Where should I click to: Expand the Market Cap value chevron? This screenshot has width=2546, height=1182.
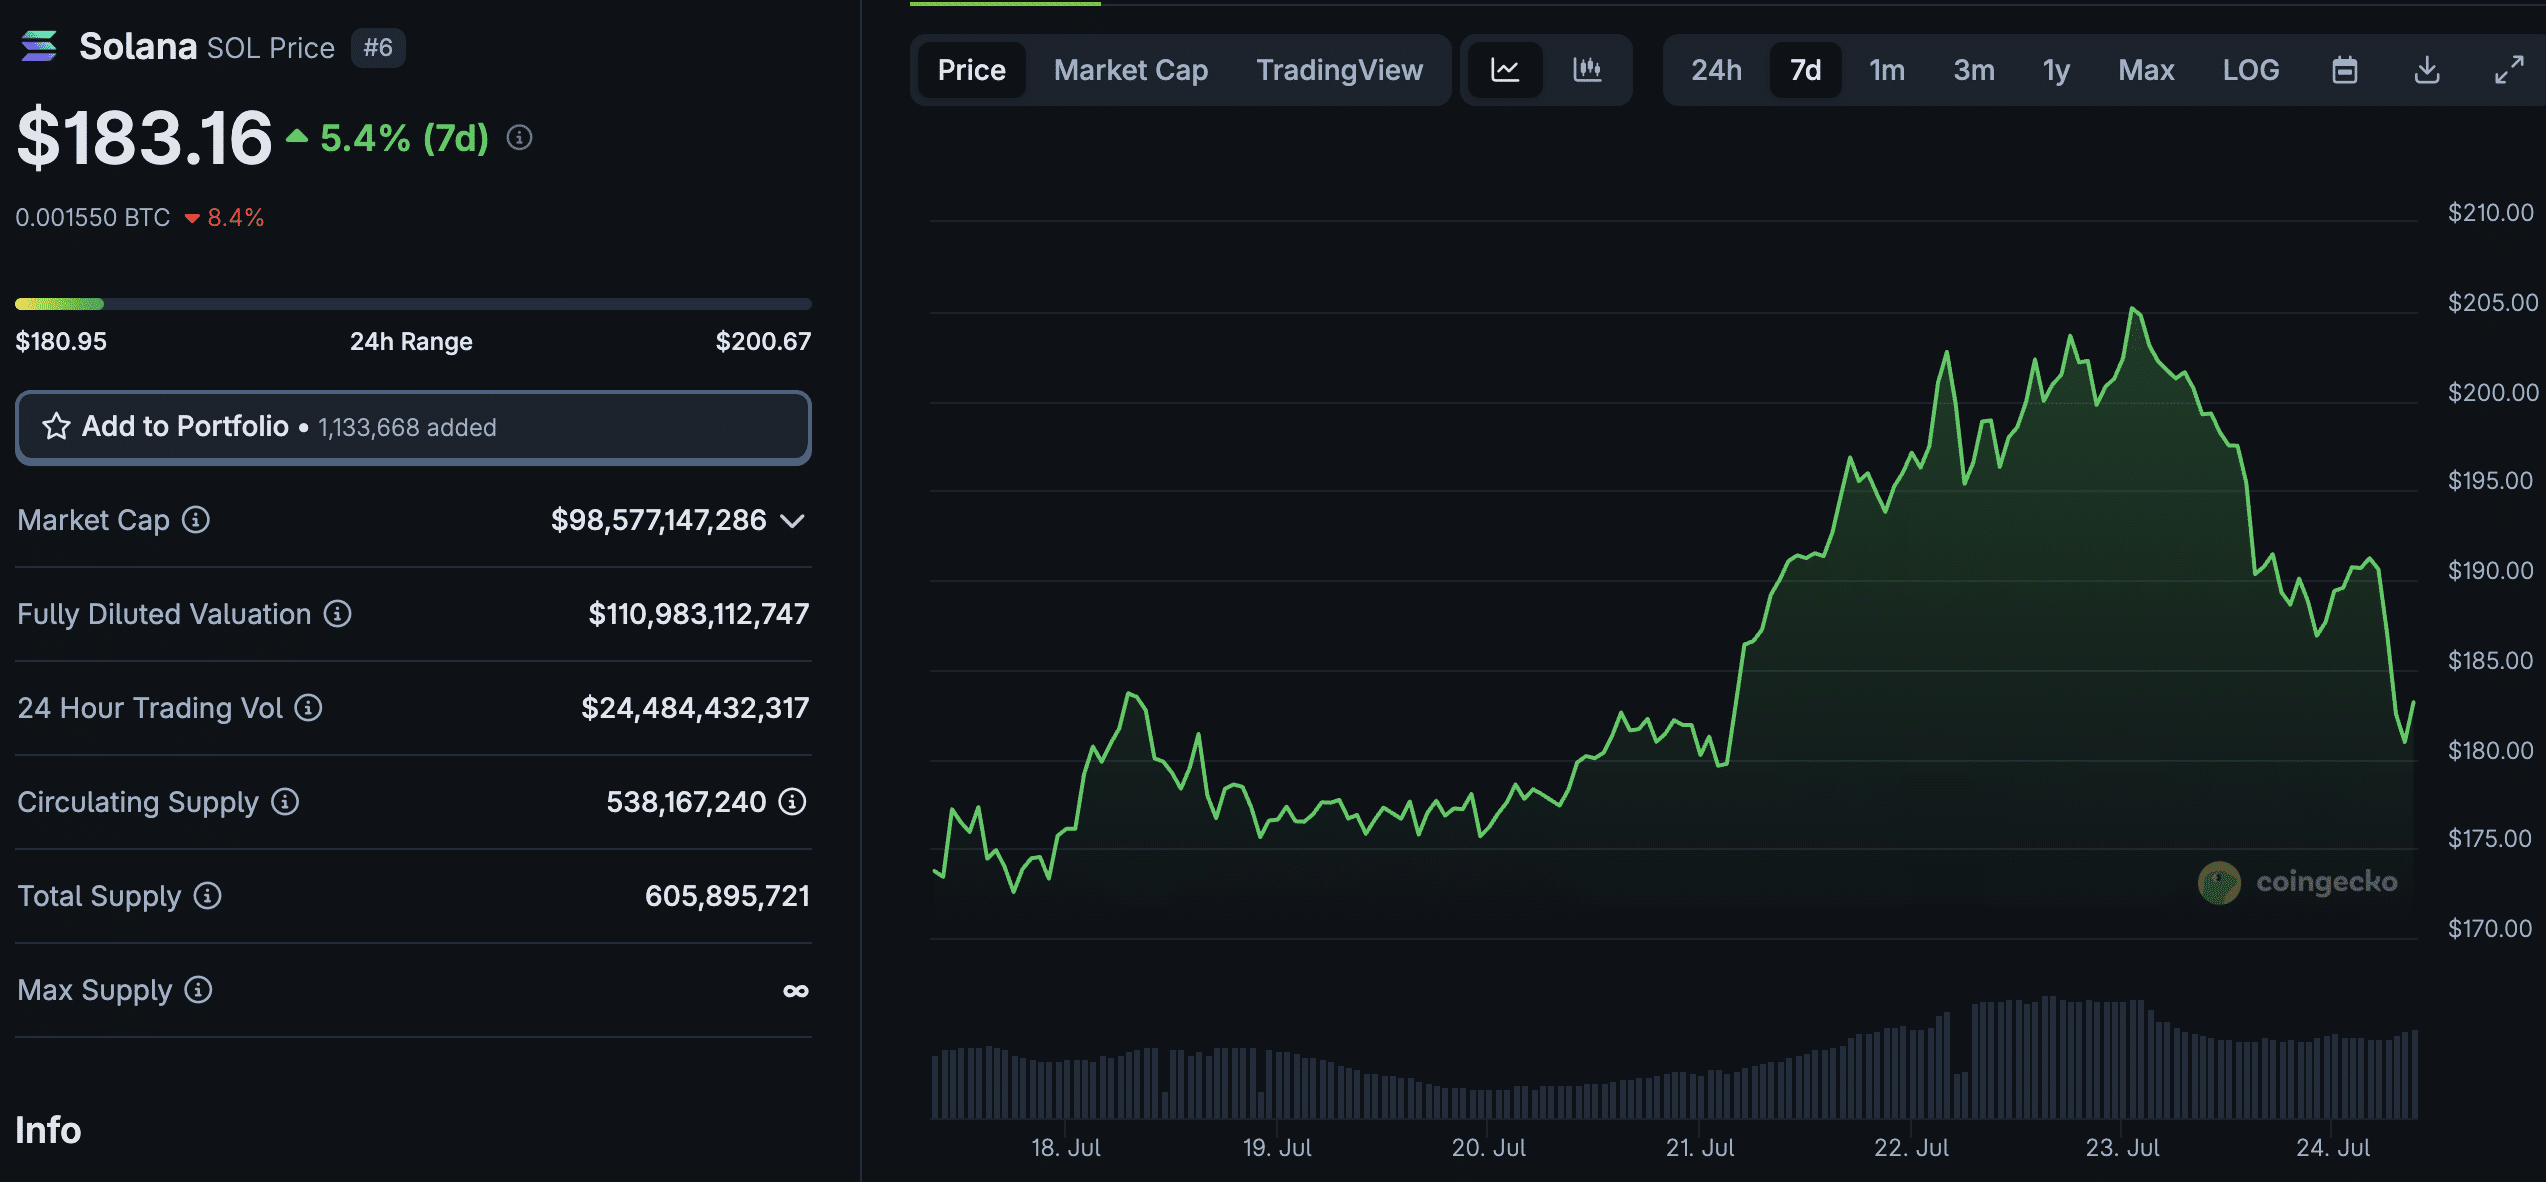[793, 521]
